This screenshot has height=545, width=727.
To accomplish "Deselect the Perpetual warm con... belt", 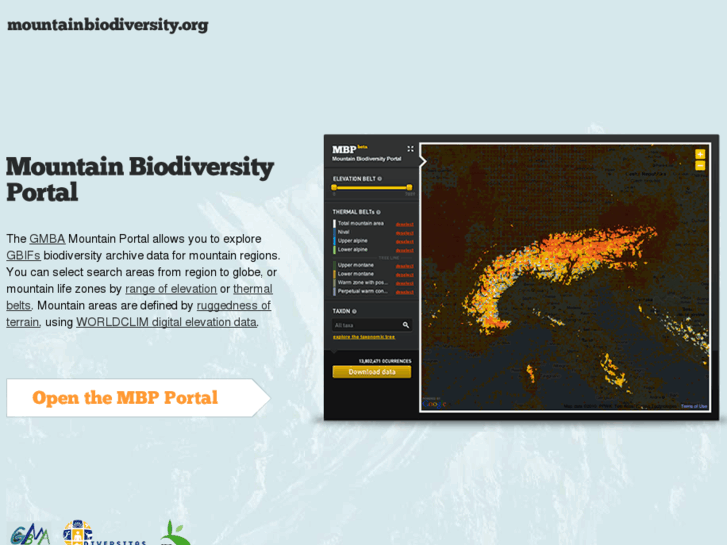I will coord(404,292).
